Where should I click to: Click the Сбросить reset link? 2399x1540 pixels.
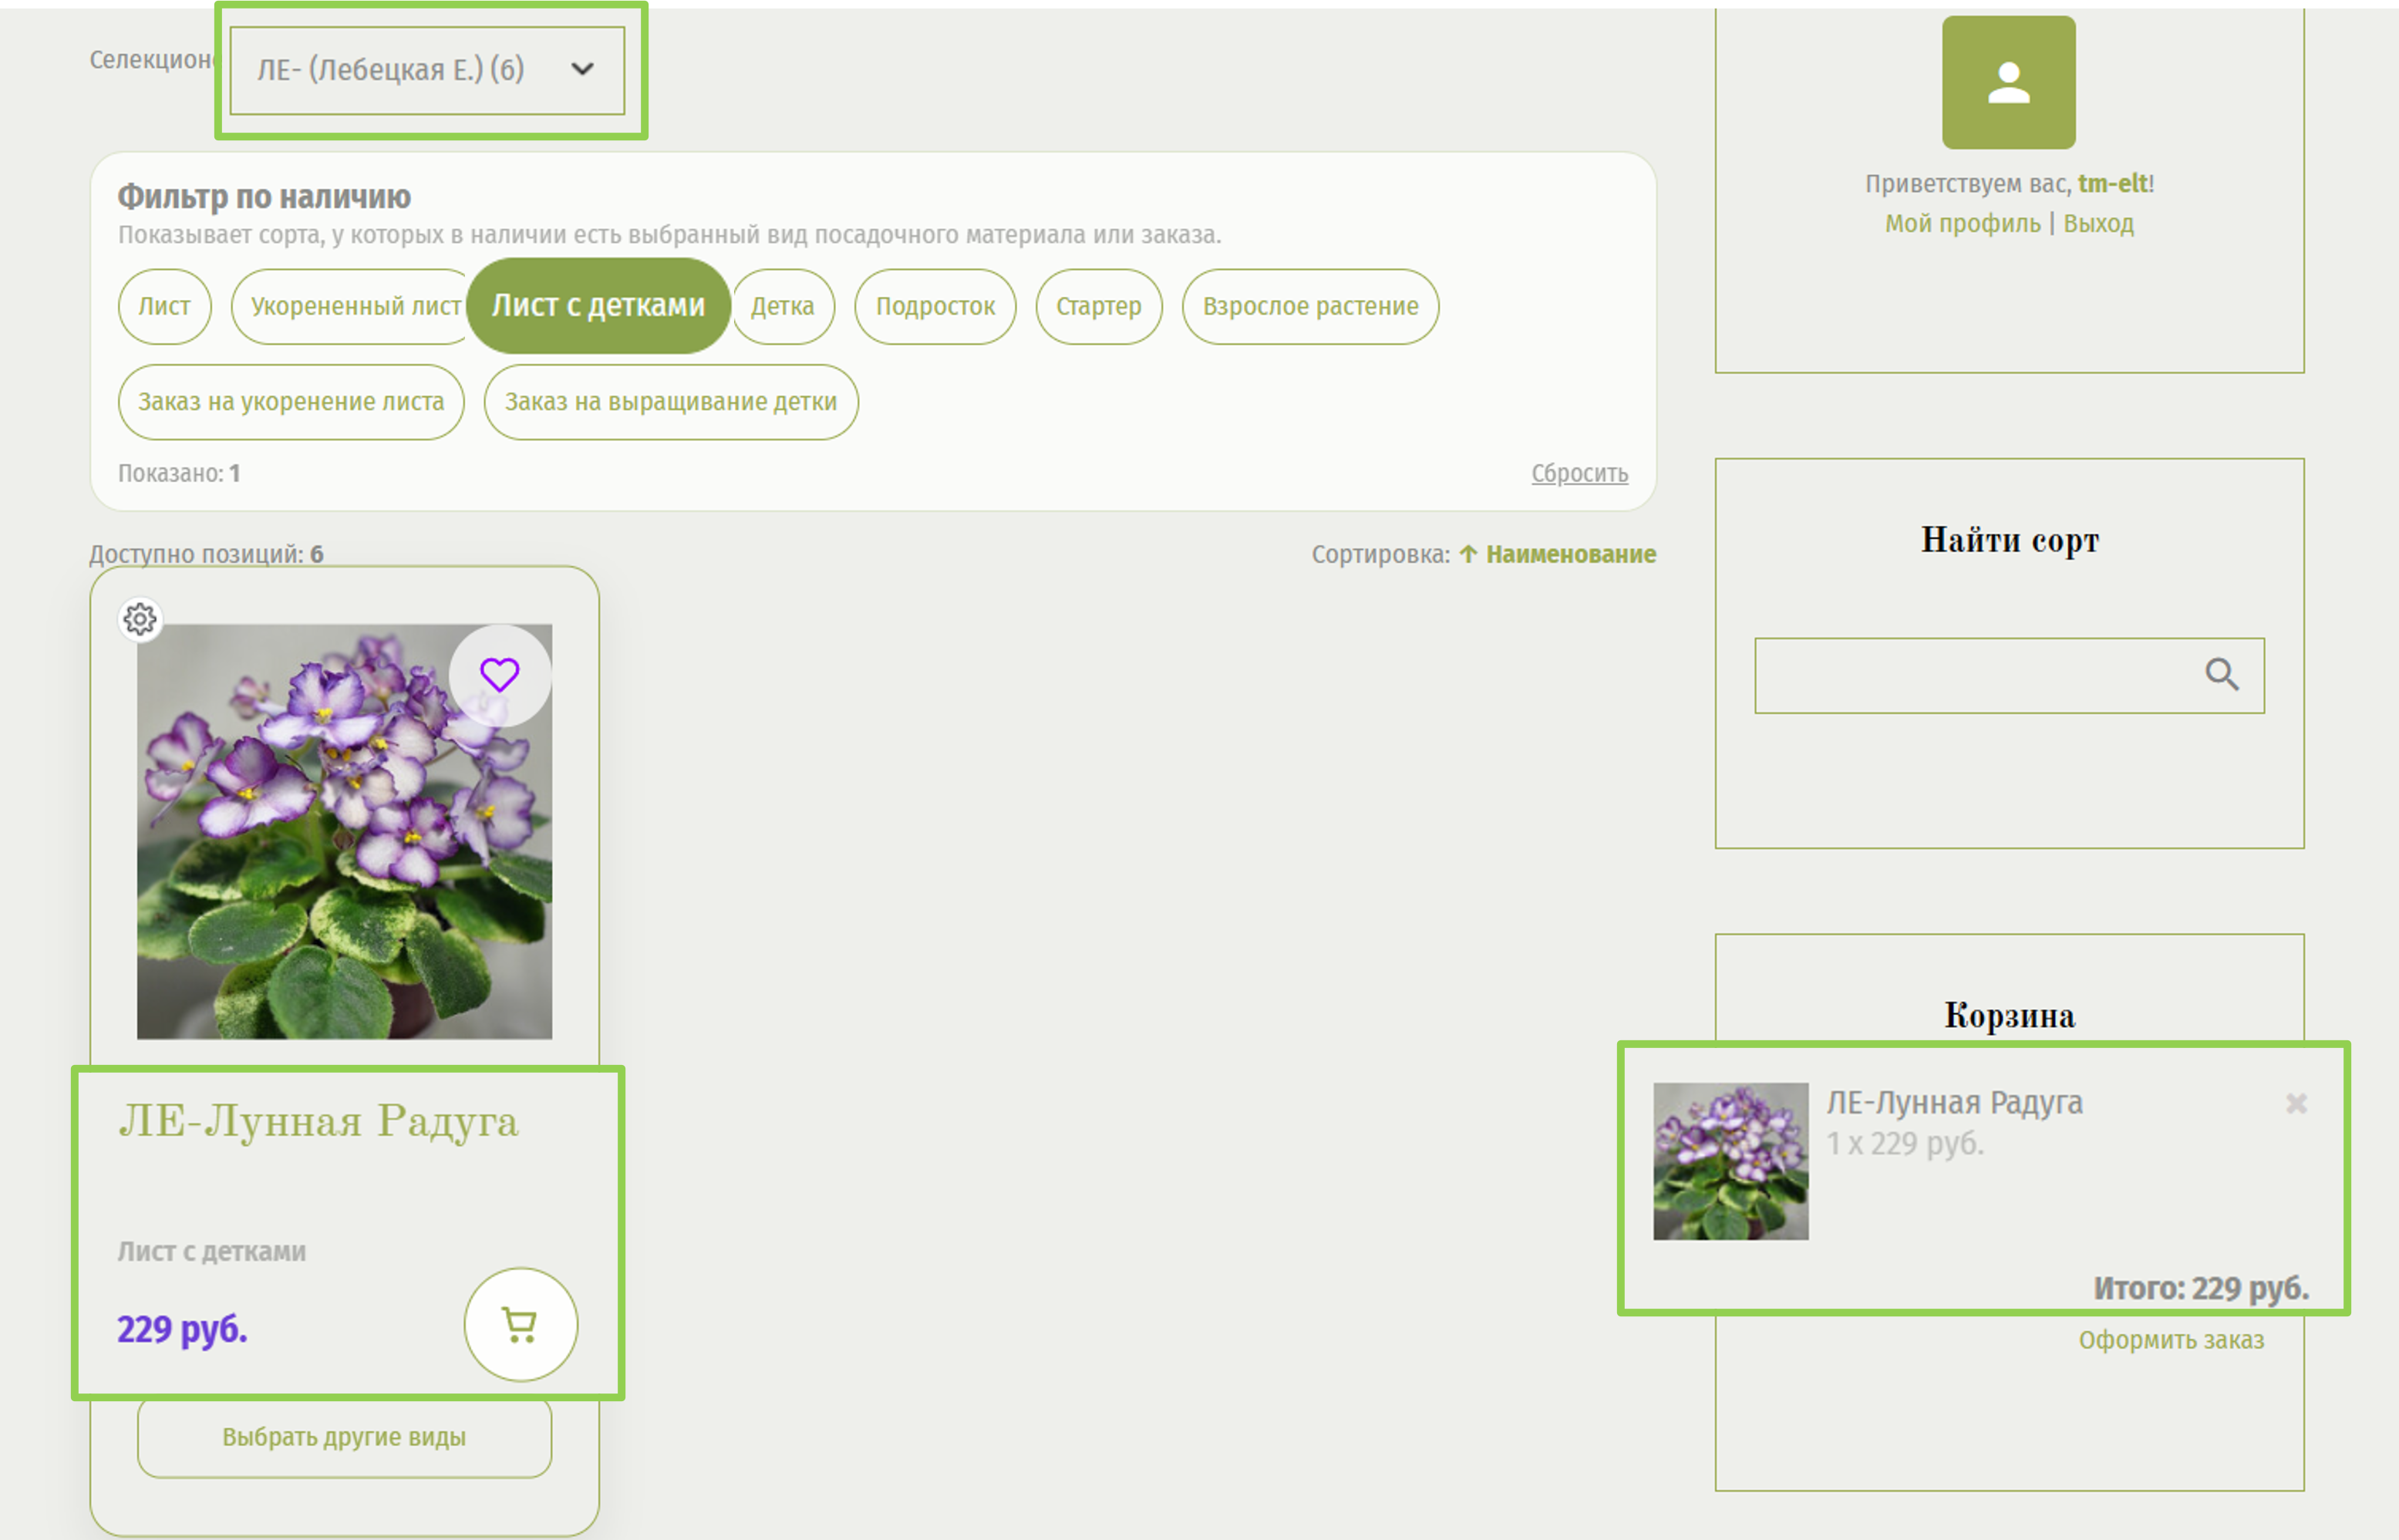click(1579, 473)
